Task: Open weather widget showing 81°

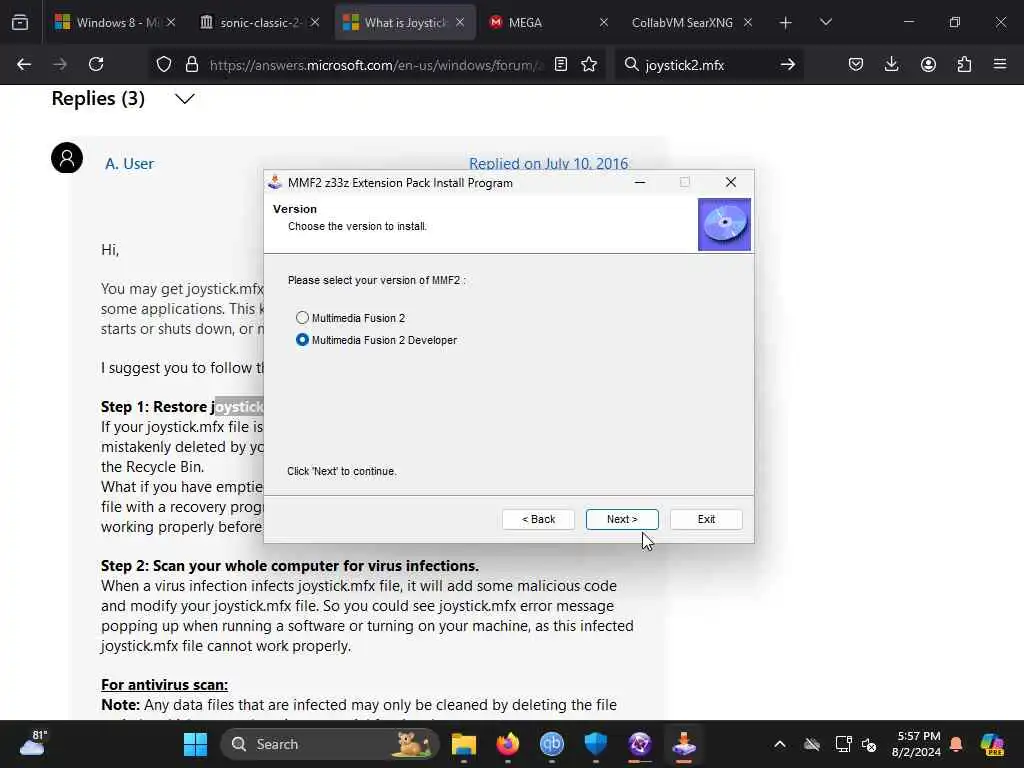Action: (x=33, y=744)
